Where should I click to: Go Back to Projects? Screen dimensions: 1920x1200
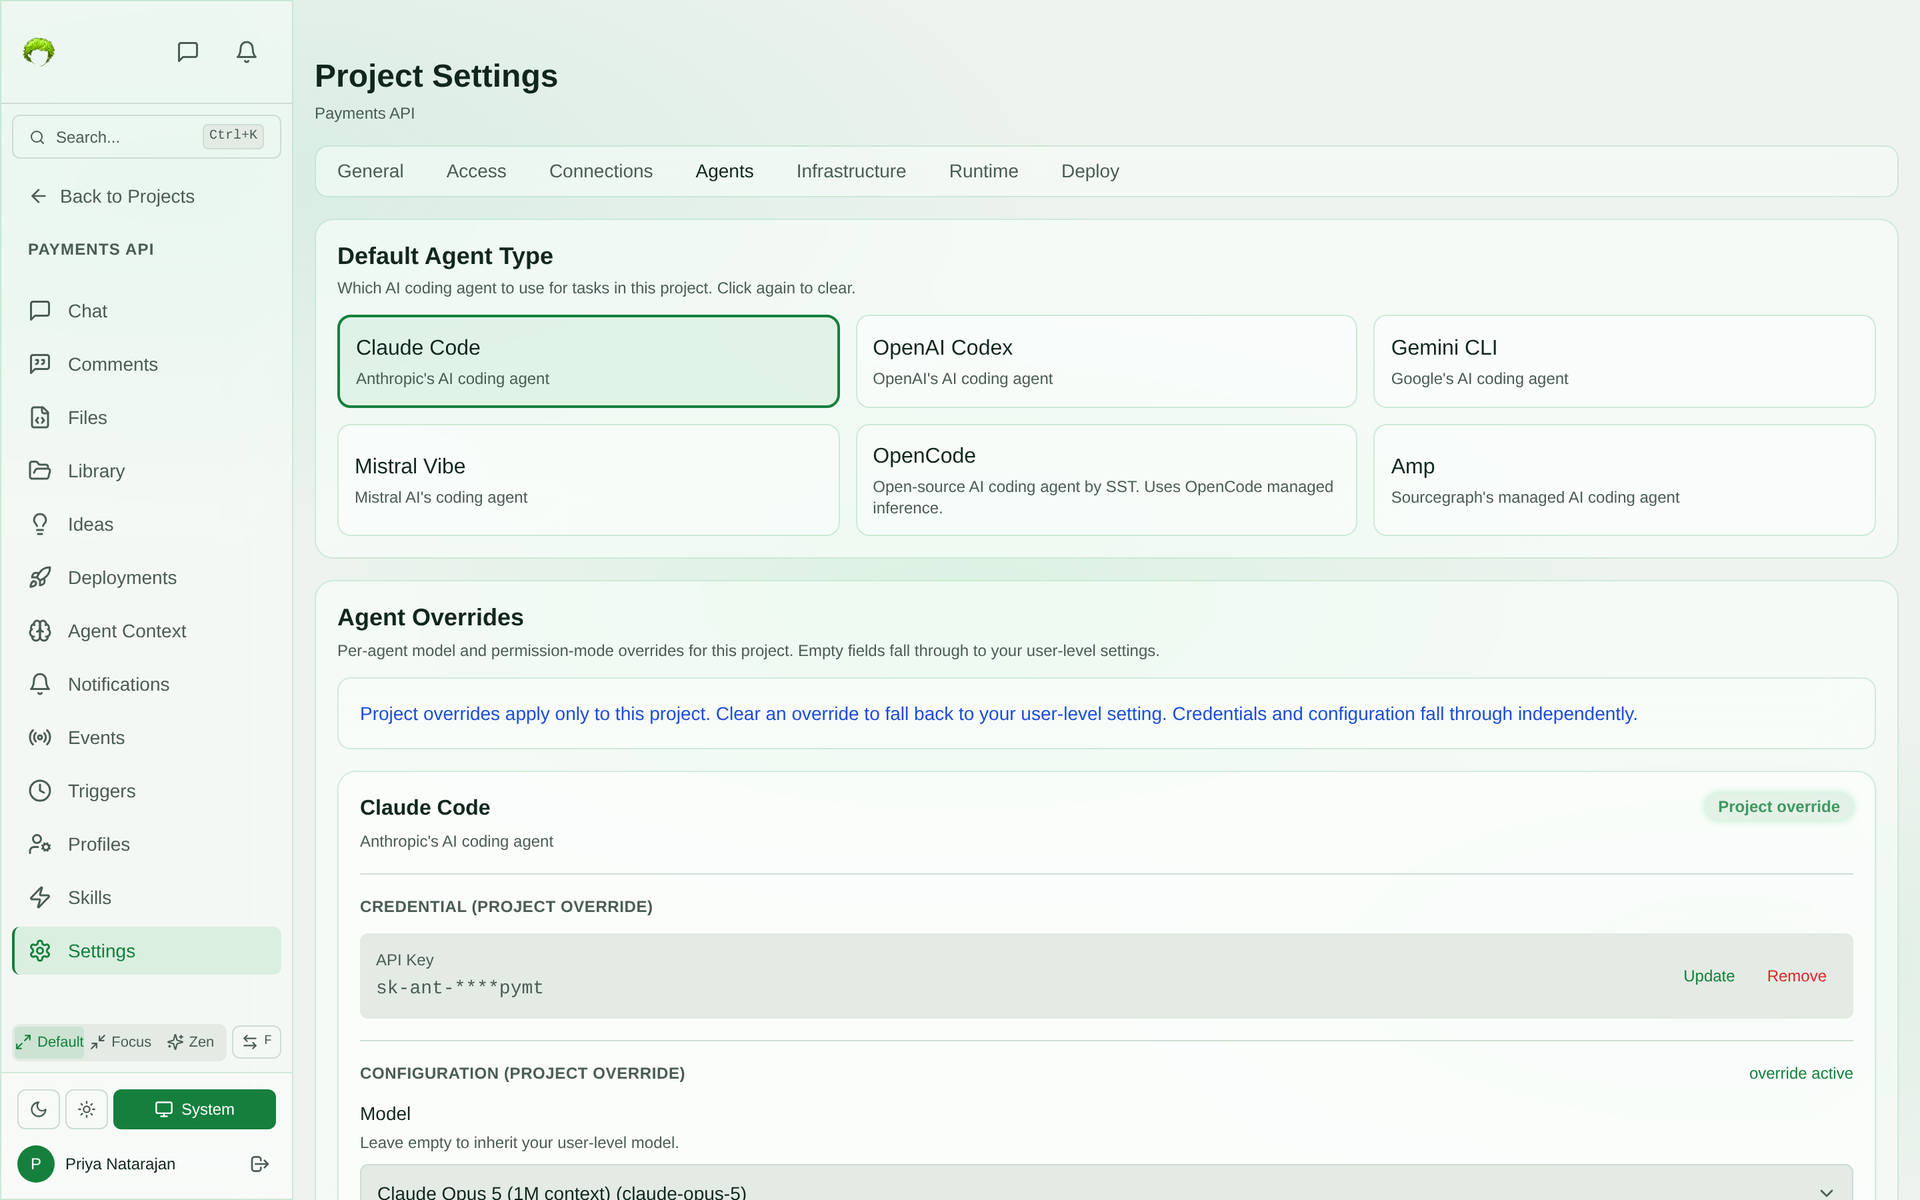[x=112, y=196]
